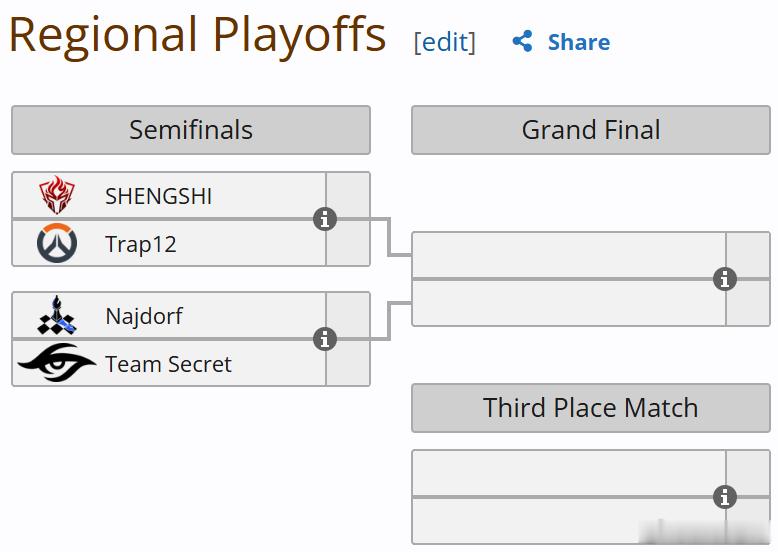The height and width of the screenshot is (552, 778).
Task: Select the SHENGSHI team name
Action: (158, 196)
